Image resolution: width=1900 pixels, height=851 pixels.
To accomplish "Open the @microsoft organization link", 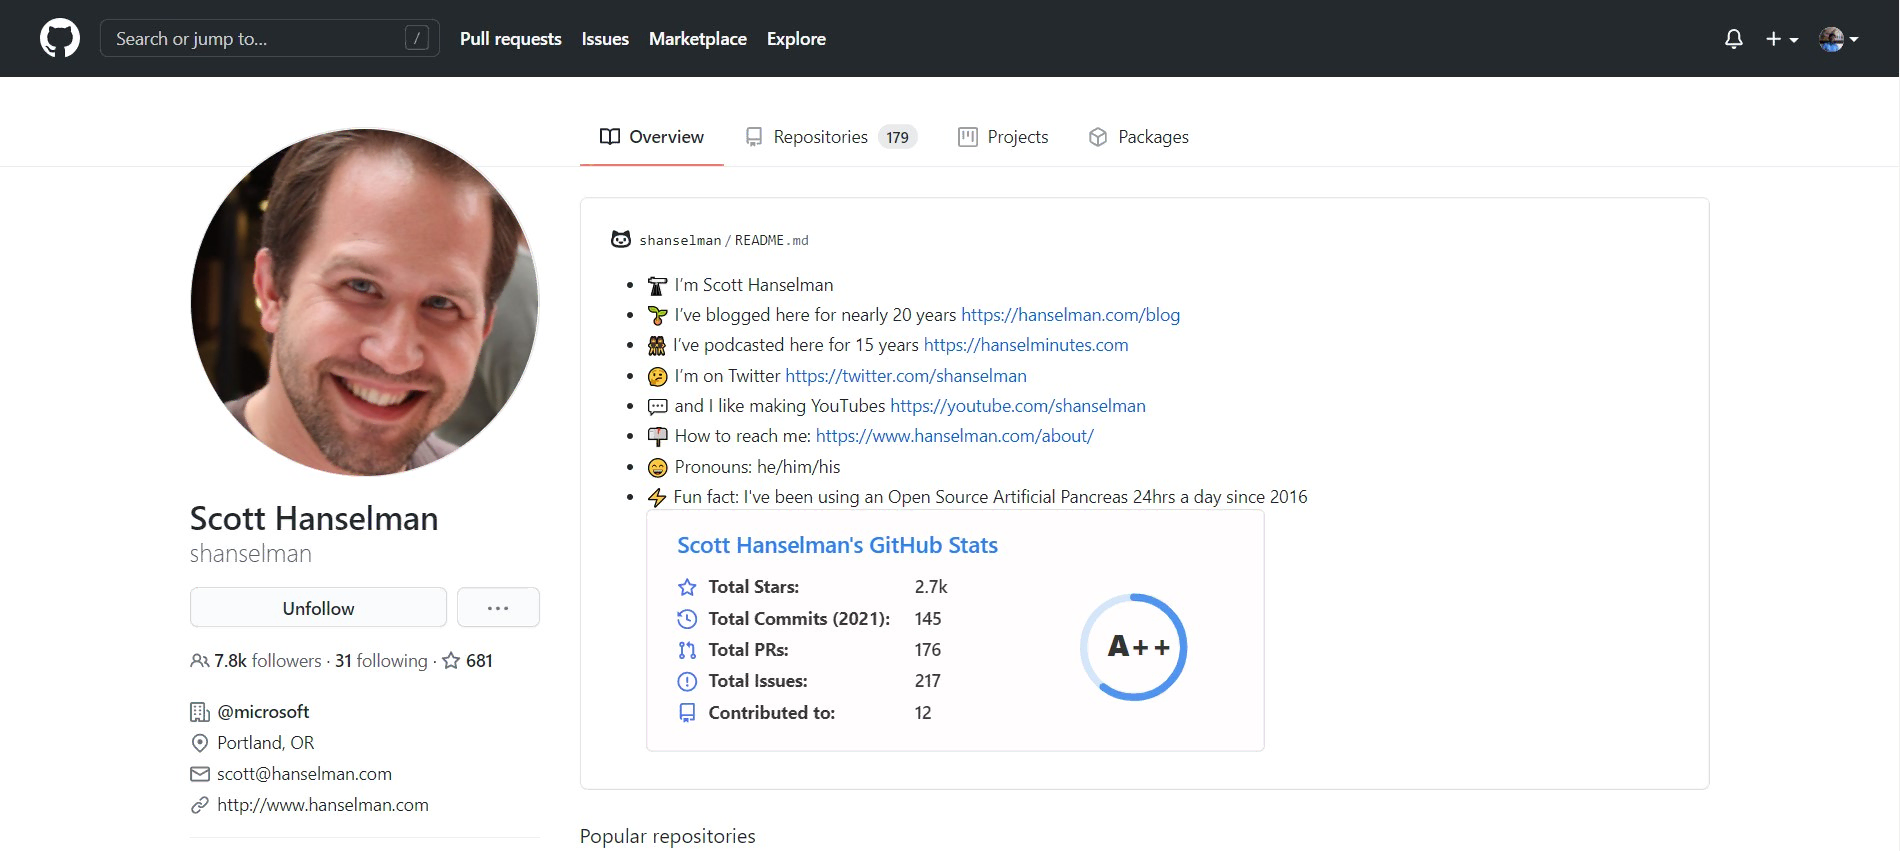I will [263, 712].
